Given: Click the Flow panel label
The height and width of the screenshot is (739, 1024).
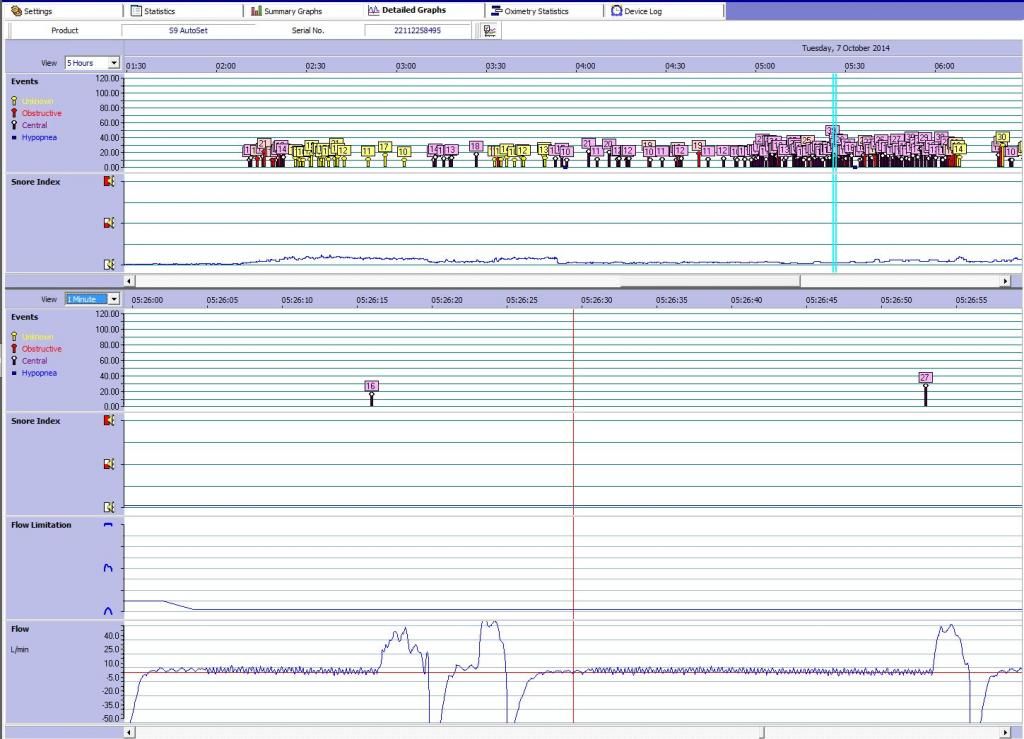Looking at the screenshot, I should 20,629.
